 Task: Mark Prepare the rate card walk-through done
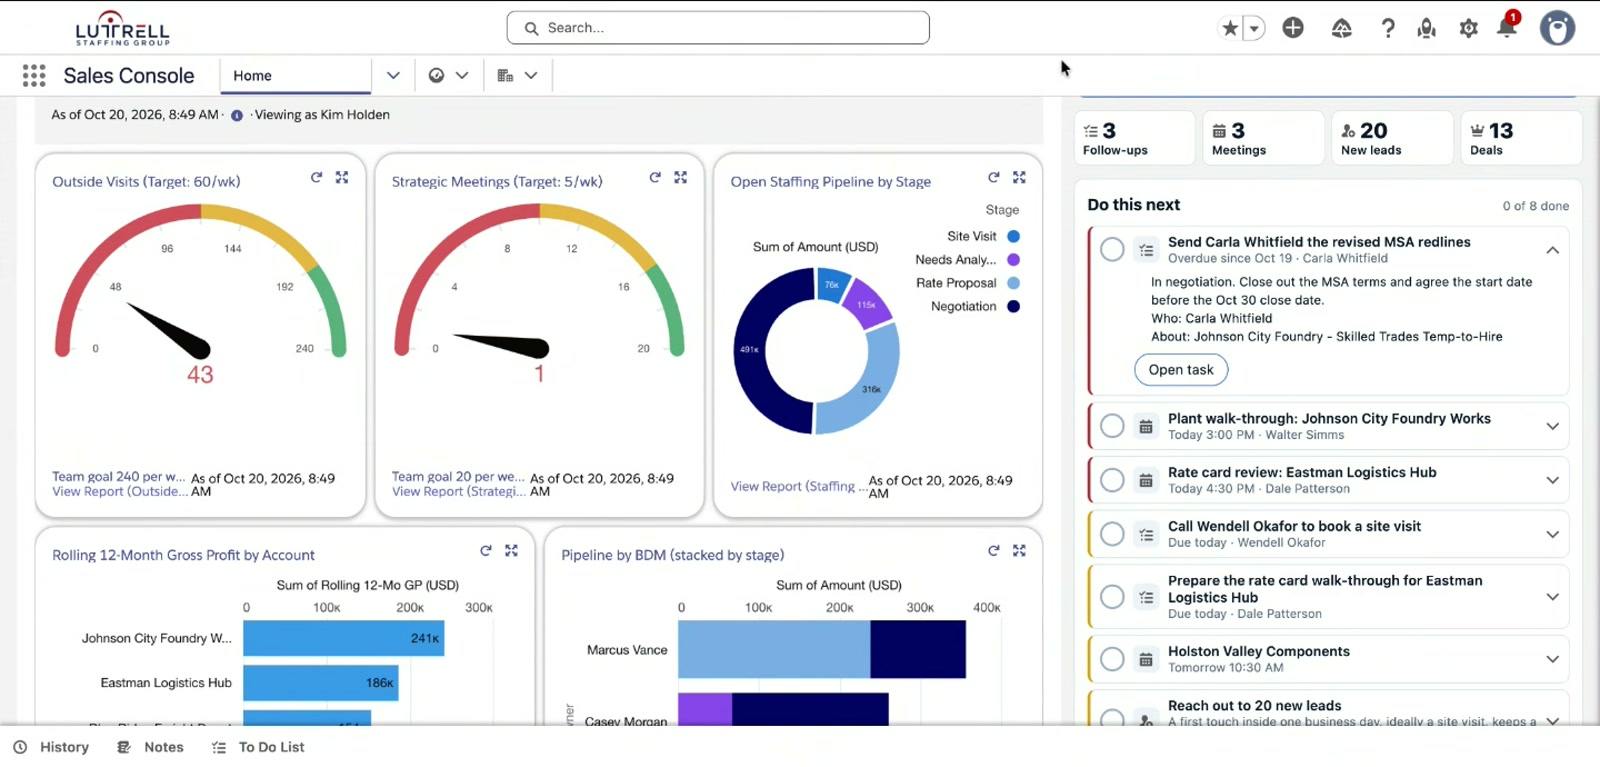pos(1112,597)
